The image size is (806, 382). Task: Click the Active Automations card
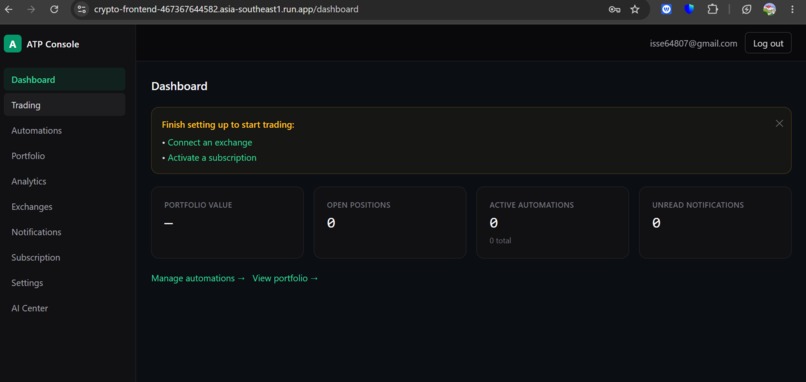(x=553, y=222)
